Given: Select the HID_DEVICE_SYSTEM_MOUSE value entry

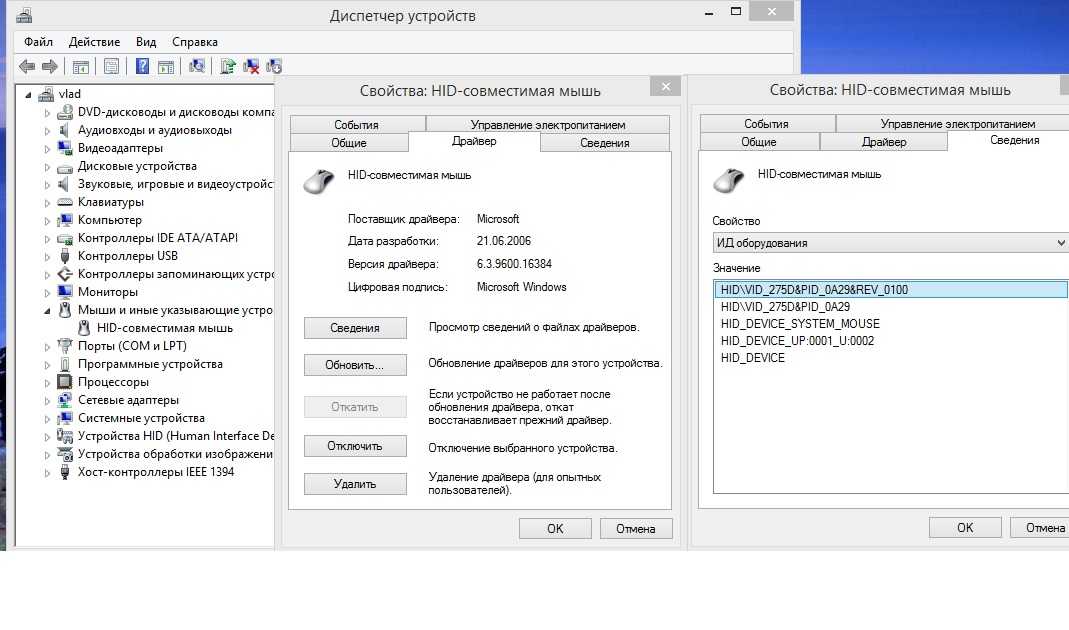Looking at the screenshot, I should tap(800, 324).
